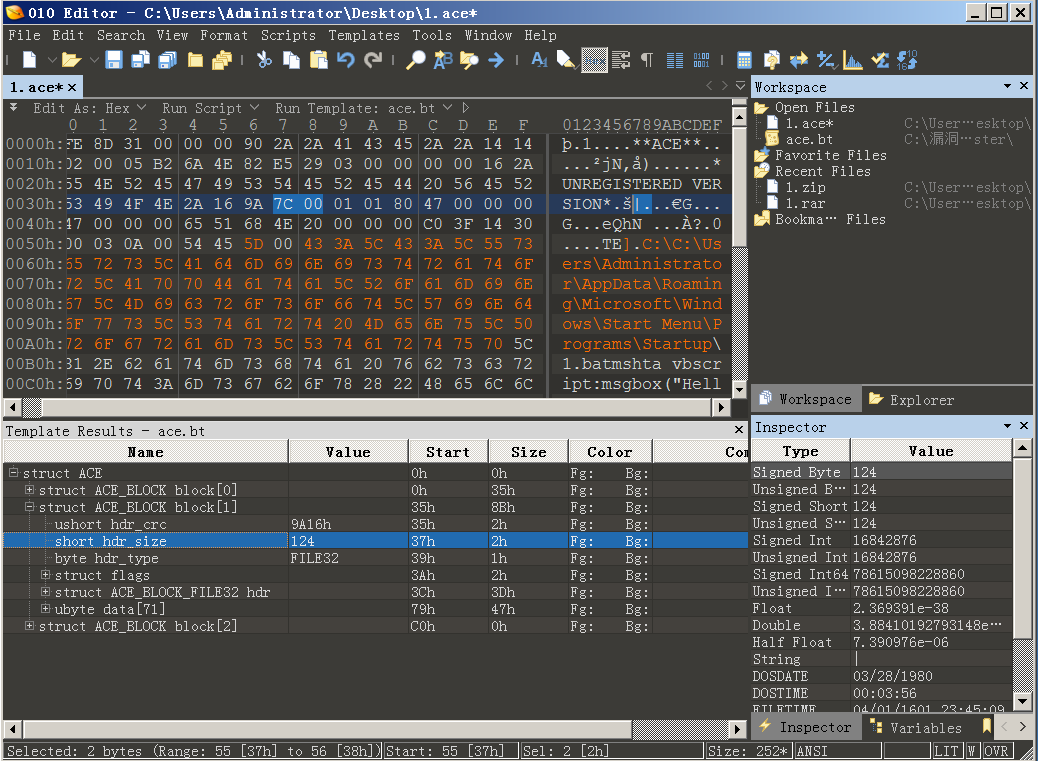Toggle LIT endian indicator in status bar
This screenshot has height=761, width=1038.
tap(946, 751)
